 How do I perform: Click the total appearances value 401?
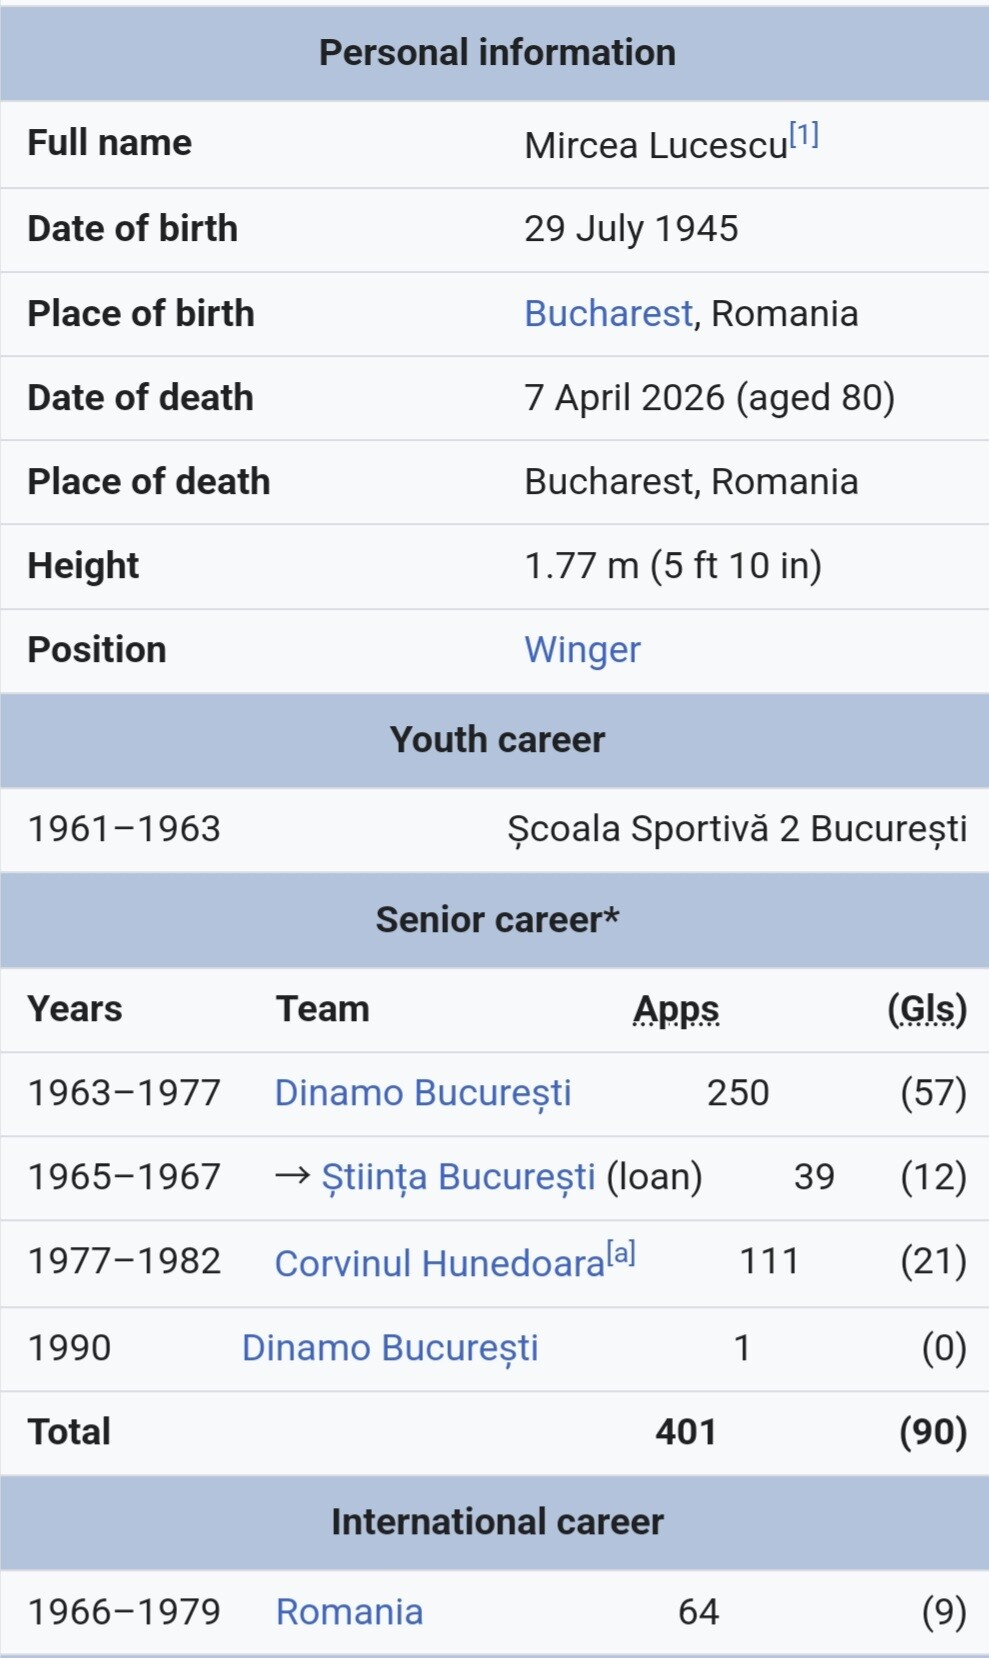pyautogui.click(x=686, y=1432)
